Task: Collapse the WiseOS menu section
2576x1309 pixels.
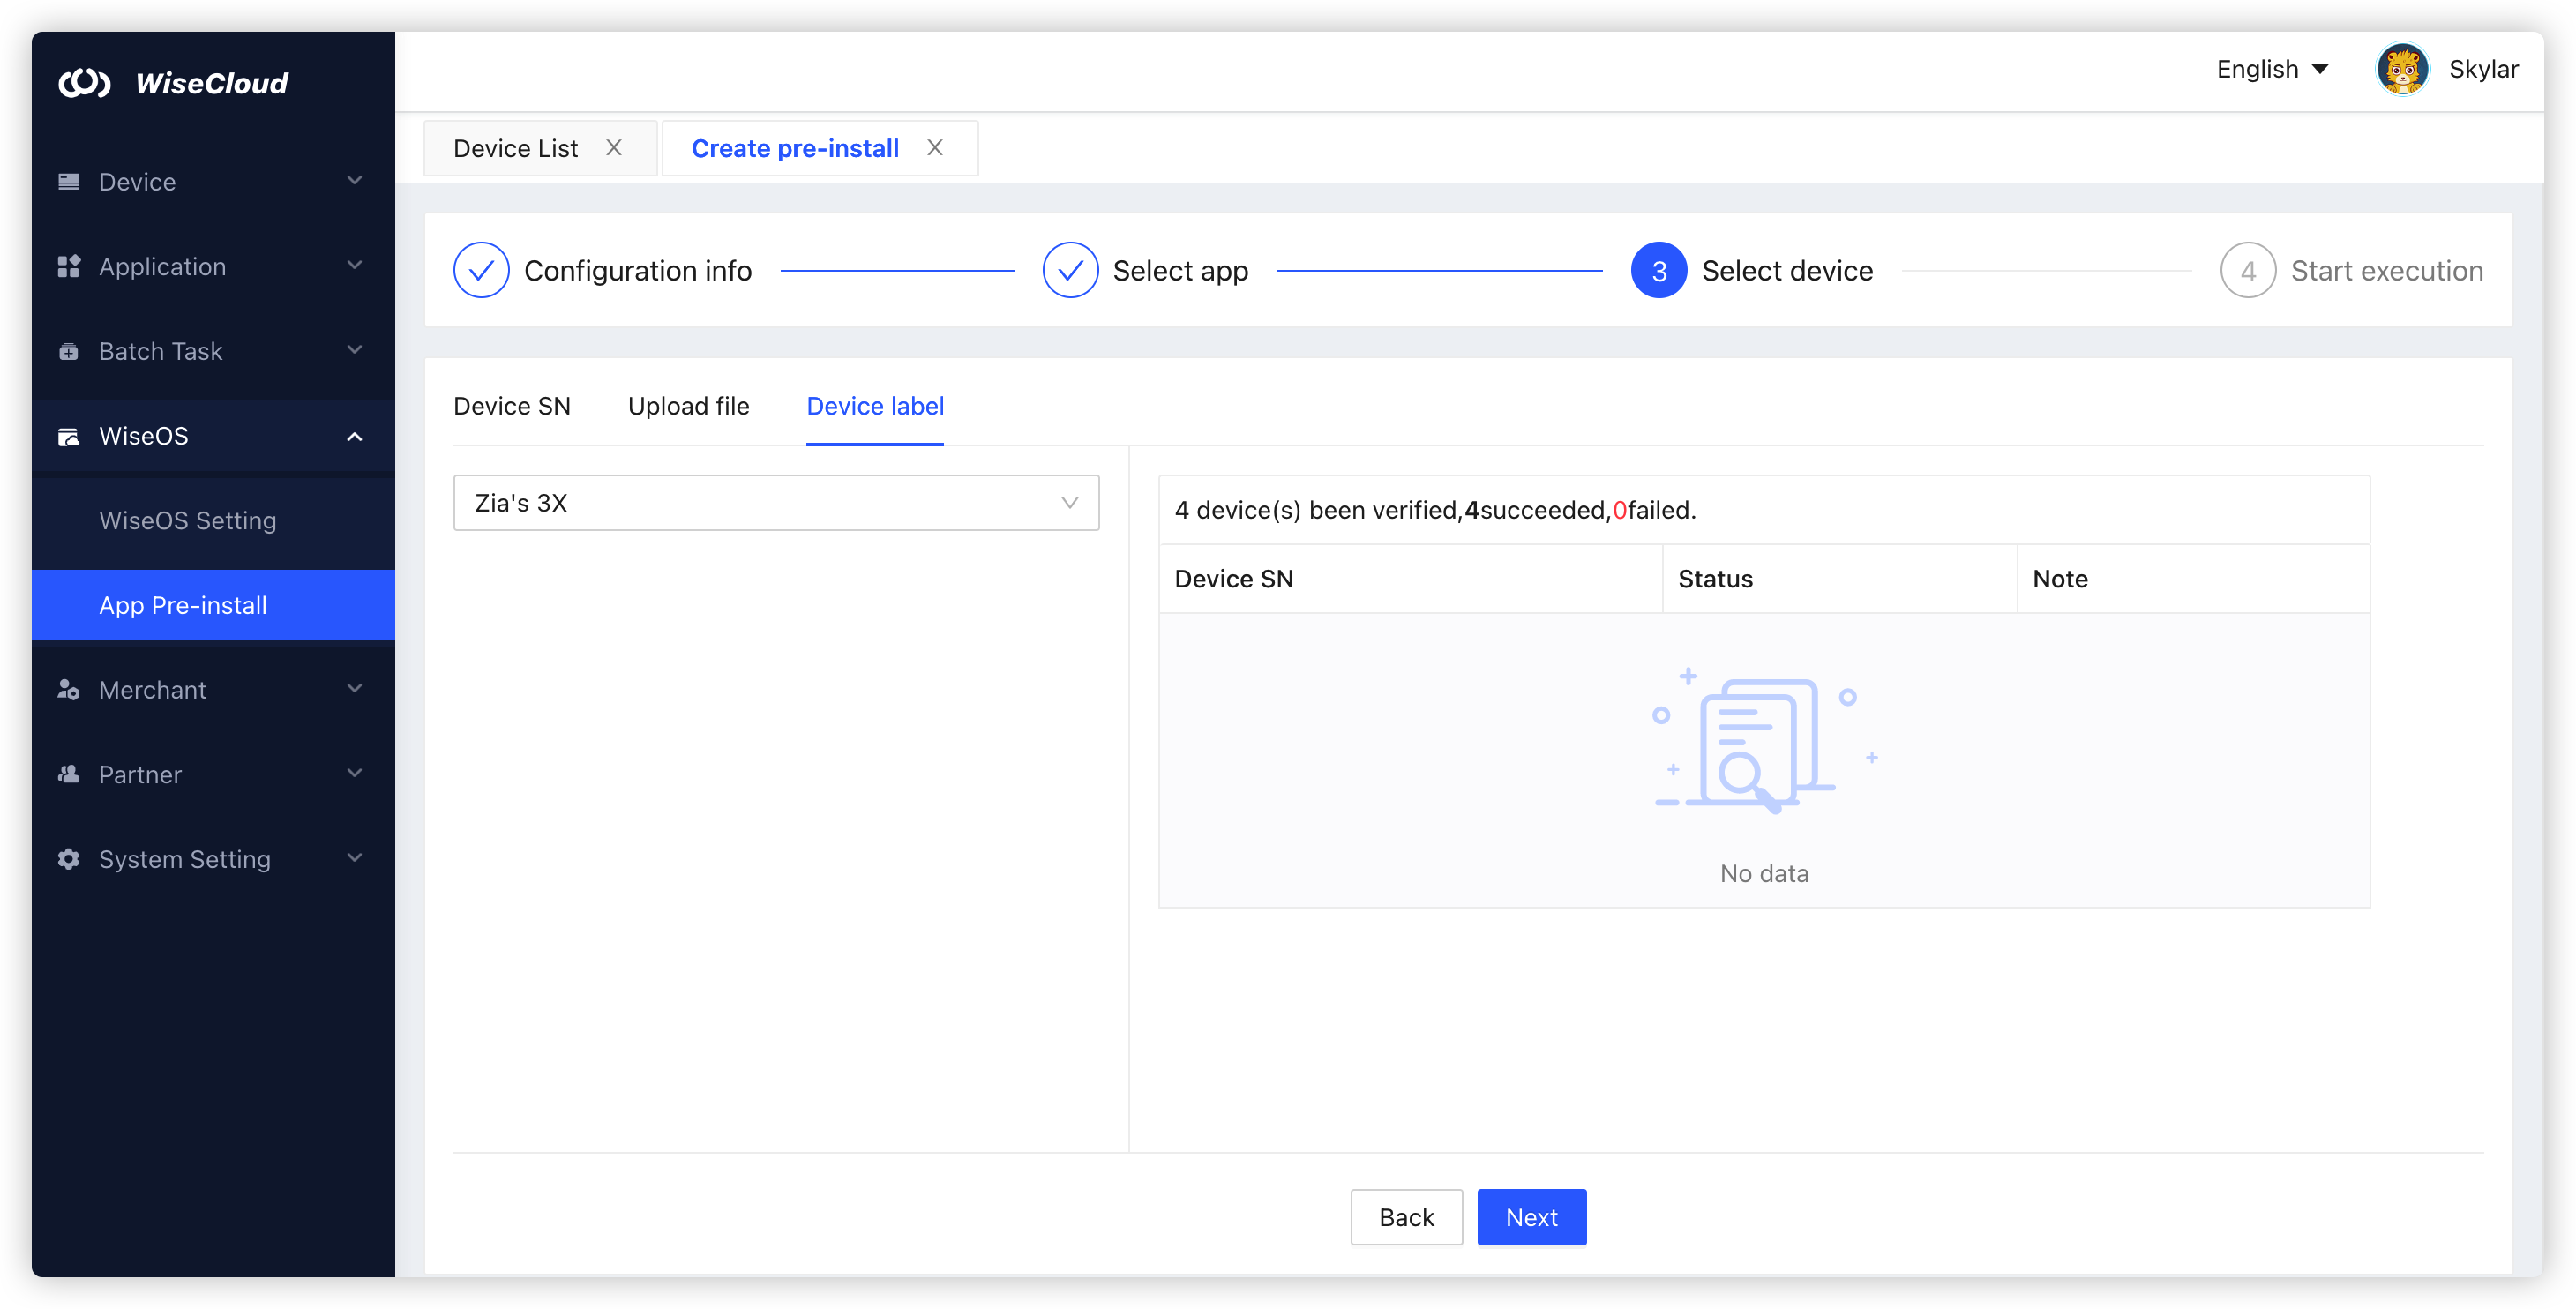Action: tap(354, 436)
